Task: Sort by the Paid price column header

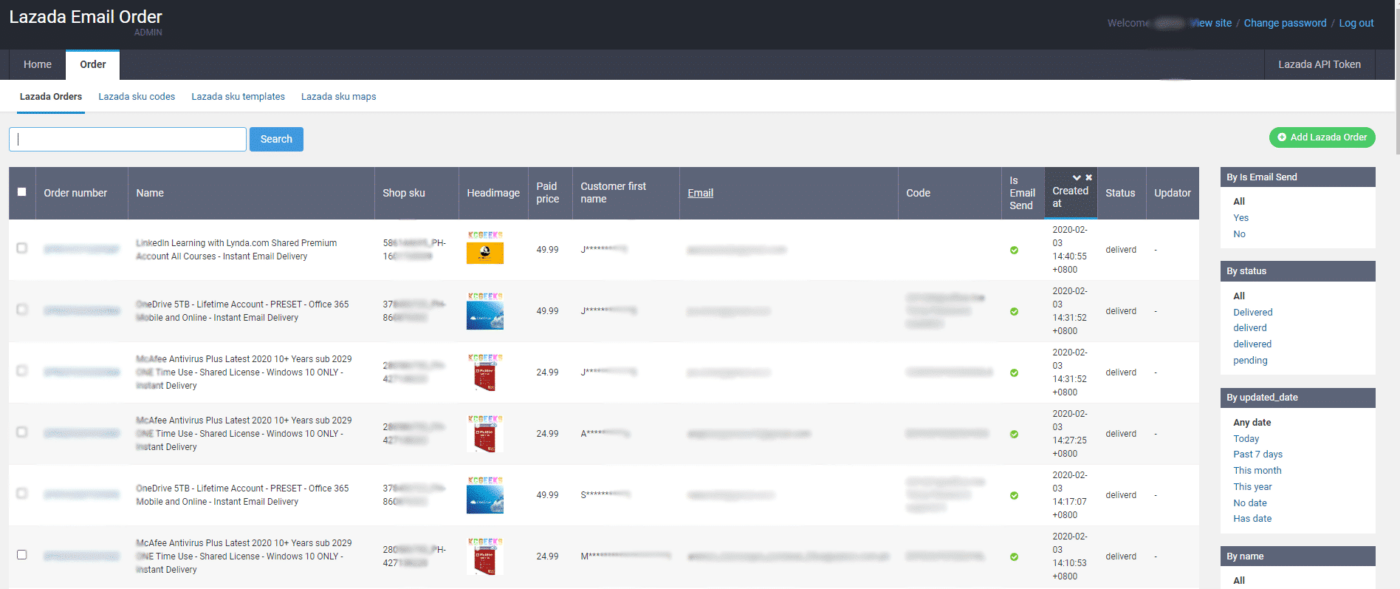Action: [x=547, y=193]
